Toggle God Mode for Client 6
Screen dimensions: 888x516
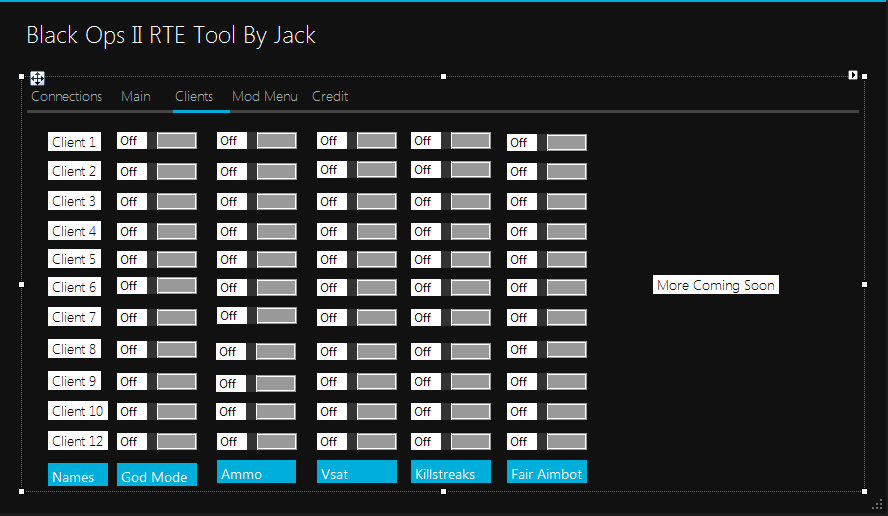(x=157, y=285)
